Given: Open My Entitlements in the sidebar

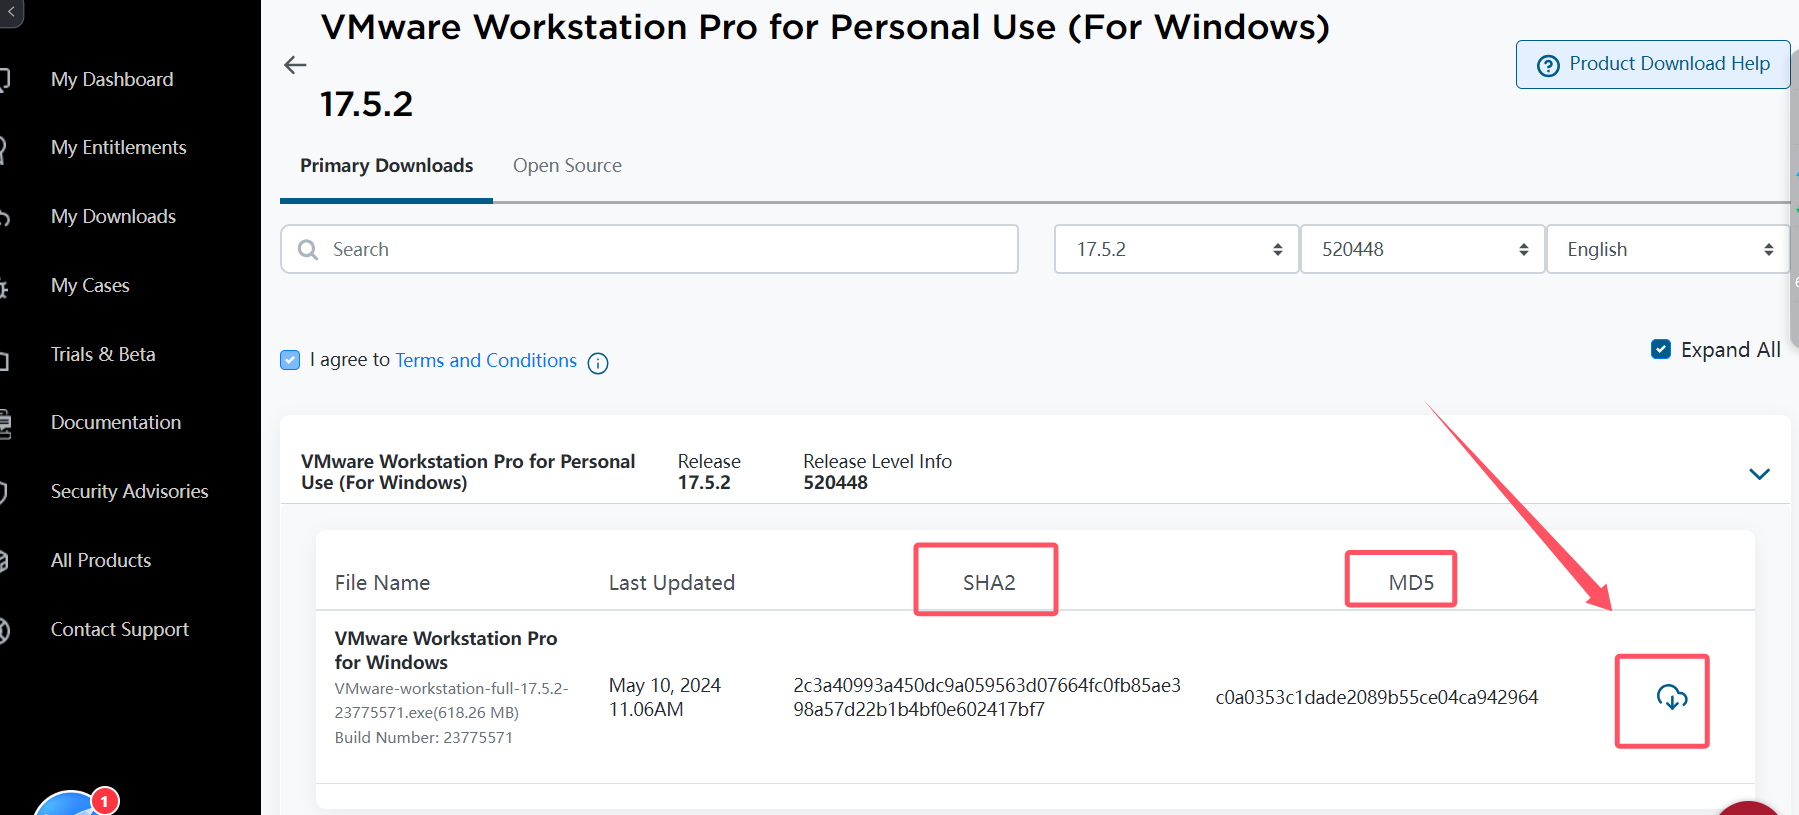Looking at the screenshot, I should coord(119,147).
